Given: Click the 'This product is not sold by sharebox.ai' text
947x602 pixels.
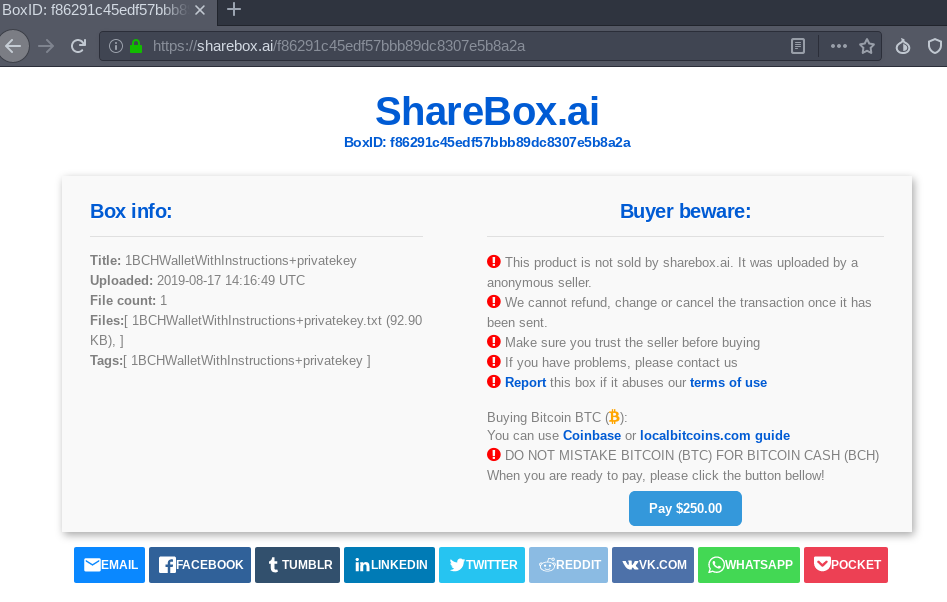Looking at the screenshot, I should (673, 272).
